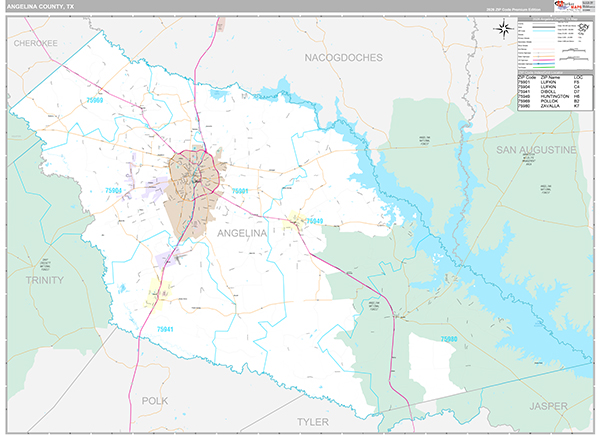
Task: Select the POLK county label
Action: [155, 401]
